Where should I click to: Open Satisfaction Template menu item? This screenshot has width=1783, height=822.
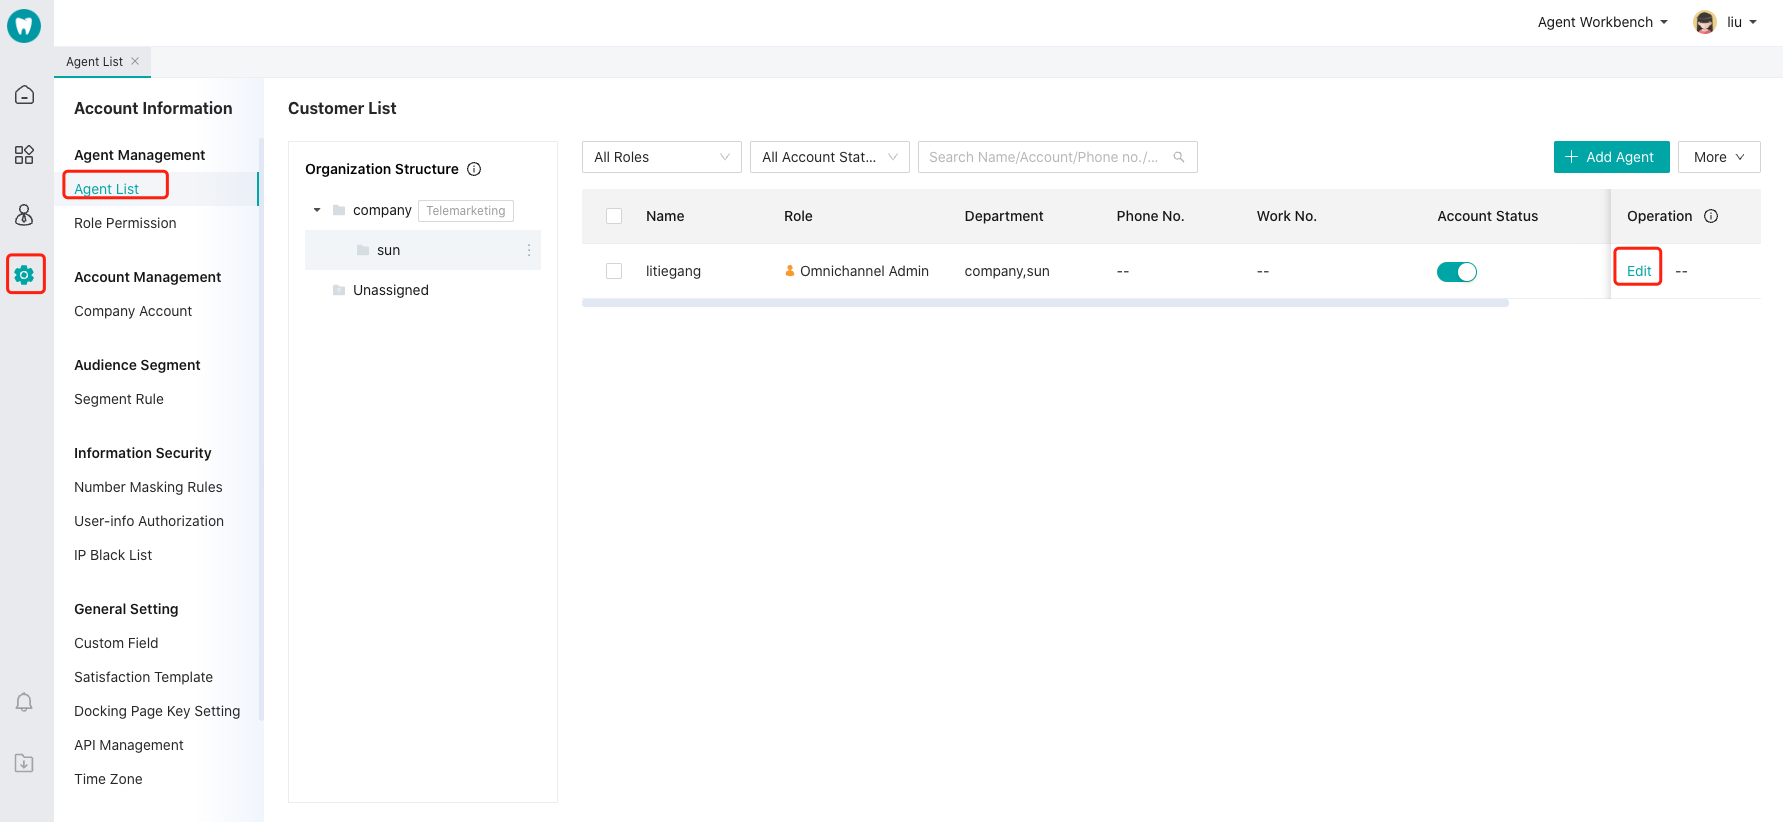coord(143,677)
